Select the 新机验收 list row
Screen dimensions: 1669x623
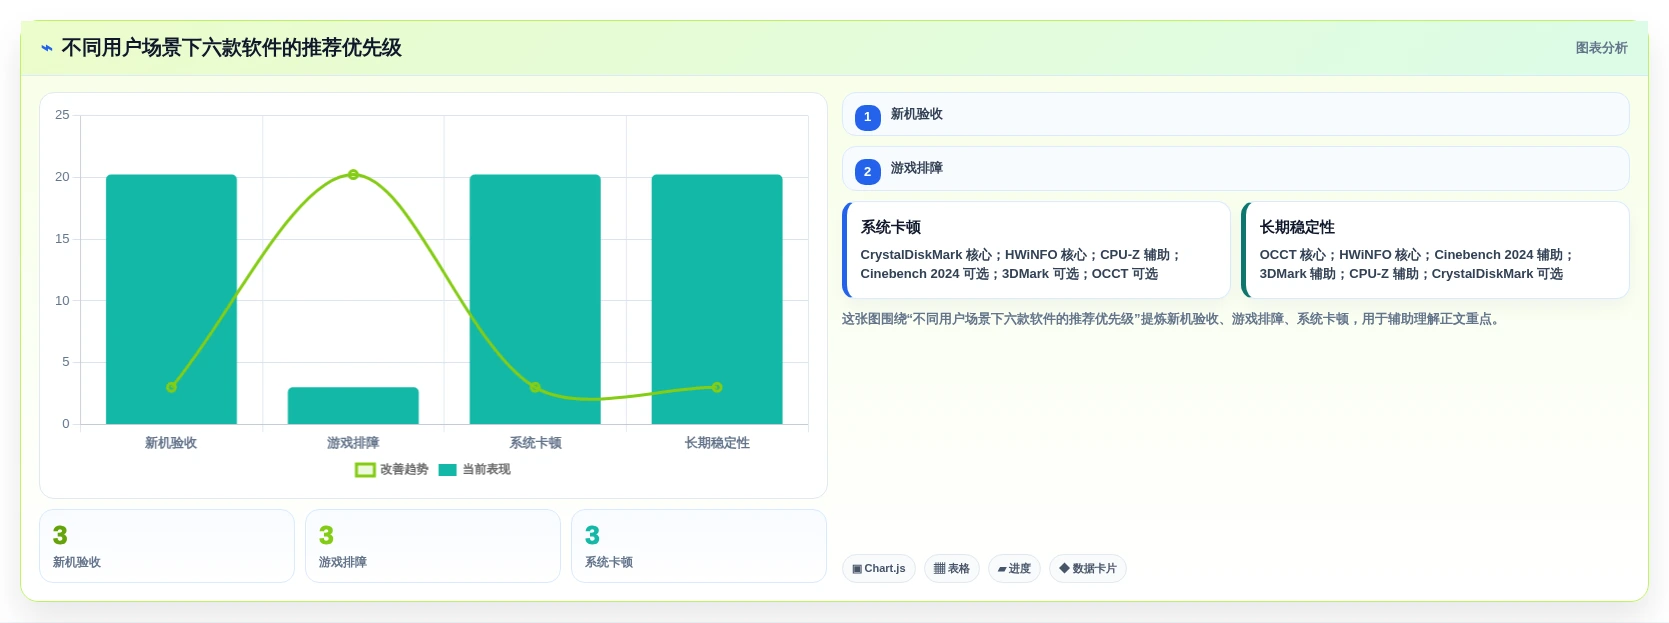click(1235, 114)
